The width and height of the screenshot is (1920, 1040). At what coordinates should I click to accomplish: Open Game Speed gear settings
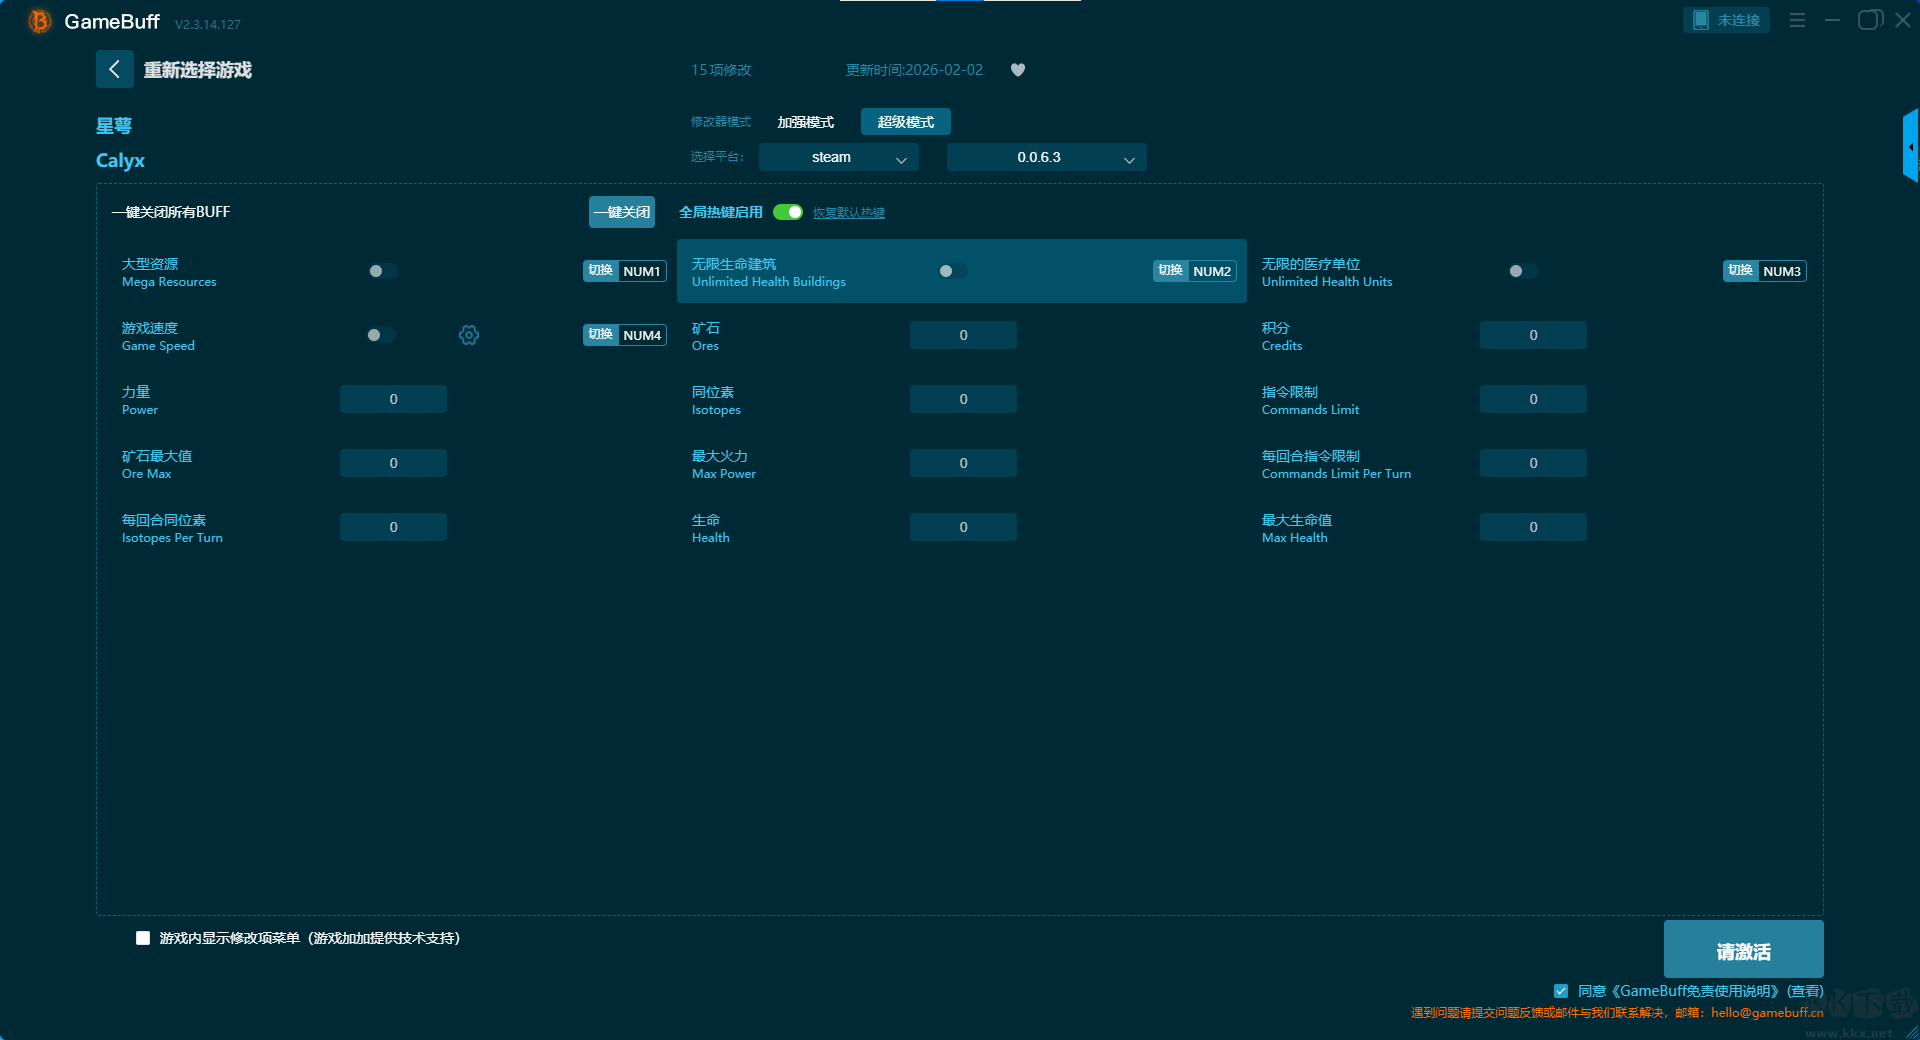point(468,335)
